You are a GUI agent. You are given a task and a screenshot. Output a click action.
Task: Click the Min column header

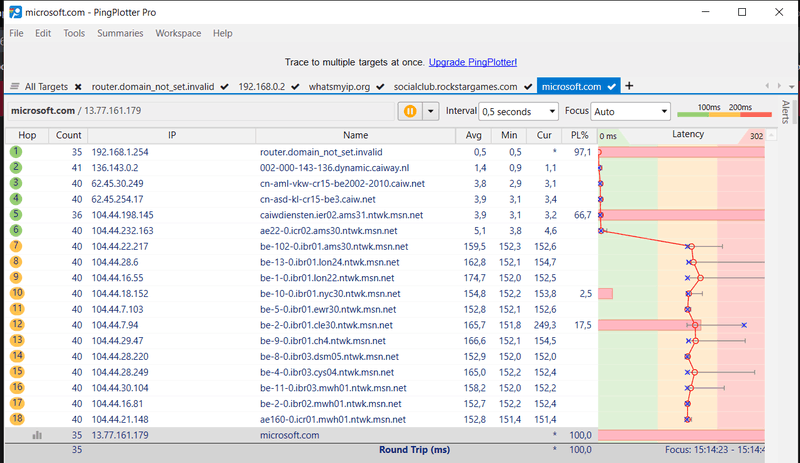509,135
